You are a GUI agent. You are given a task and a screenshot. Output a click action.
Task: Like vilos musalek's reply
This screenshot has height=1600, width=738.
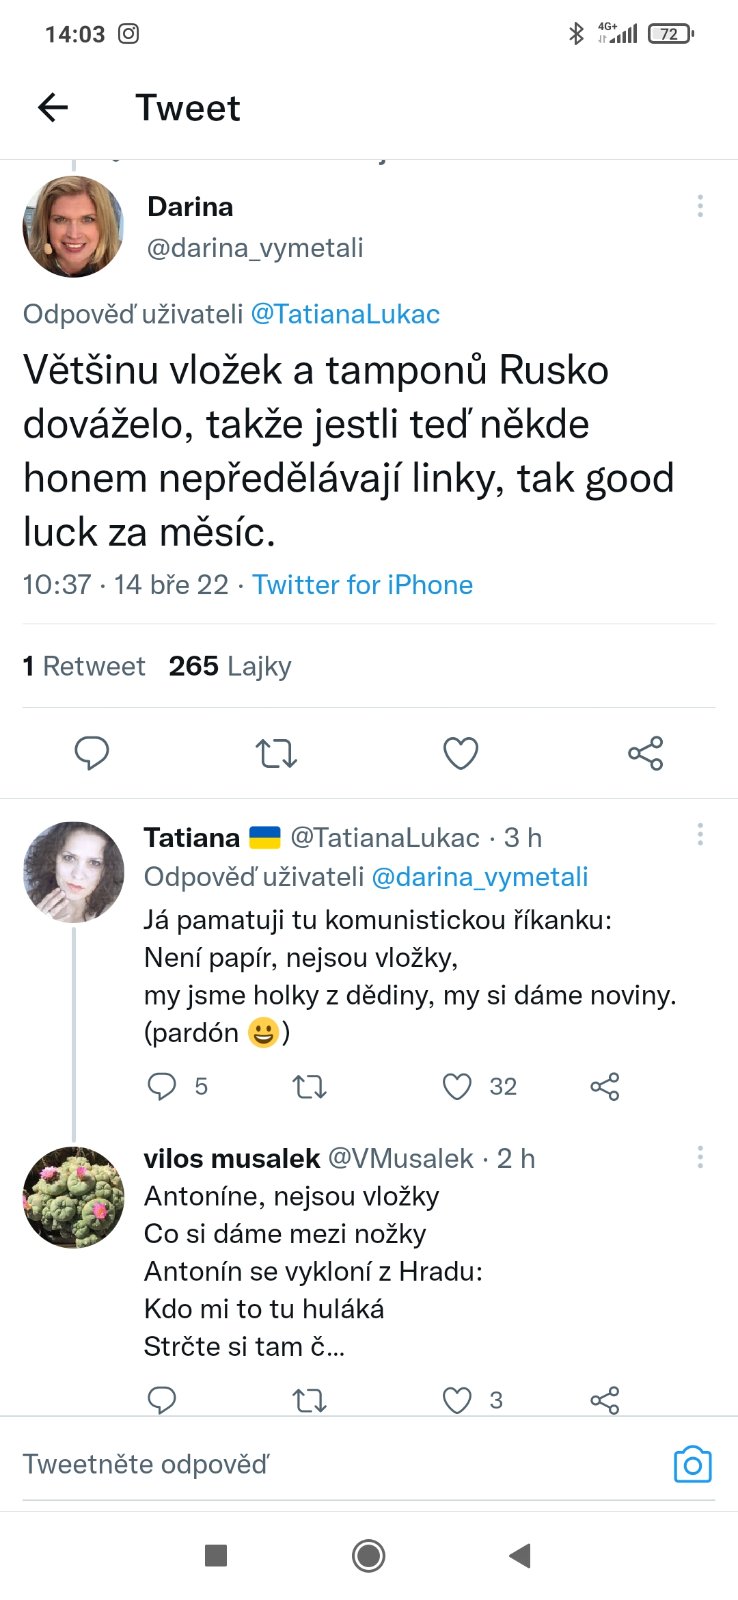pos(457,1400)
